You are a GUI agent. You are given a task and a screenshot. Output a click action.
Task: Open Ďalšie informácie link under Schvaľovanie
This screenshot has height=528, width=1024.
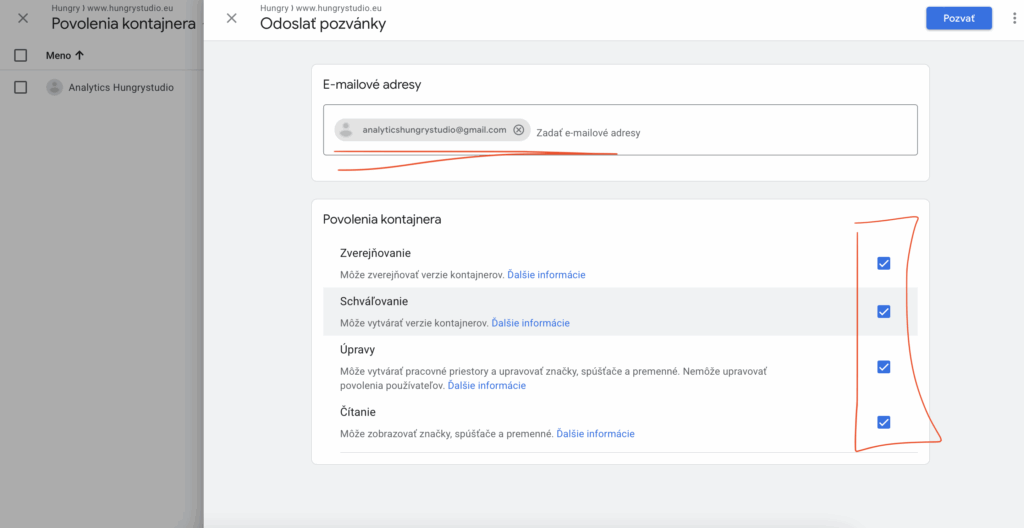[x=530, y=323]
